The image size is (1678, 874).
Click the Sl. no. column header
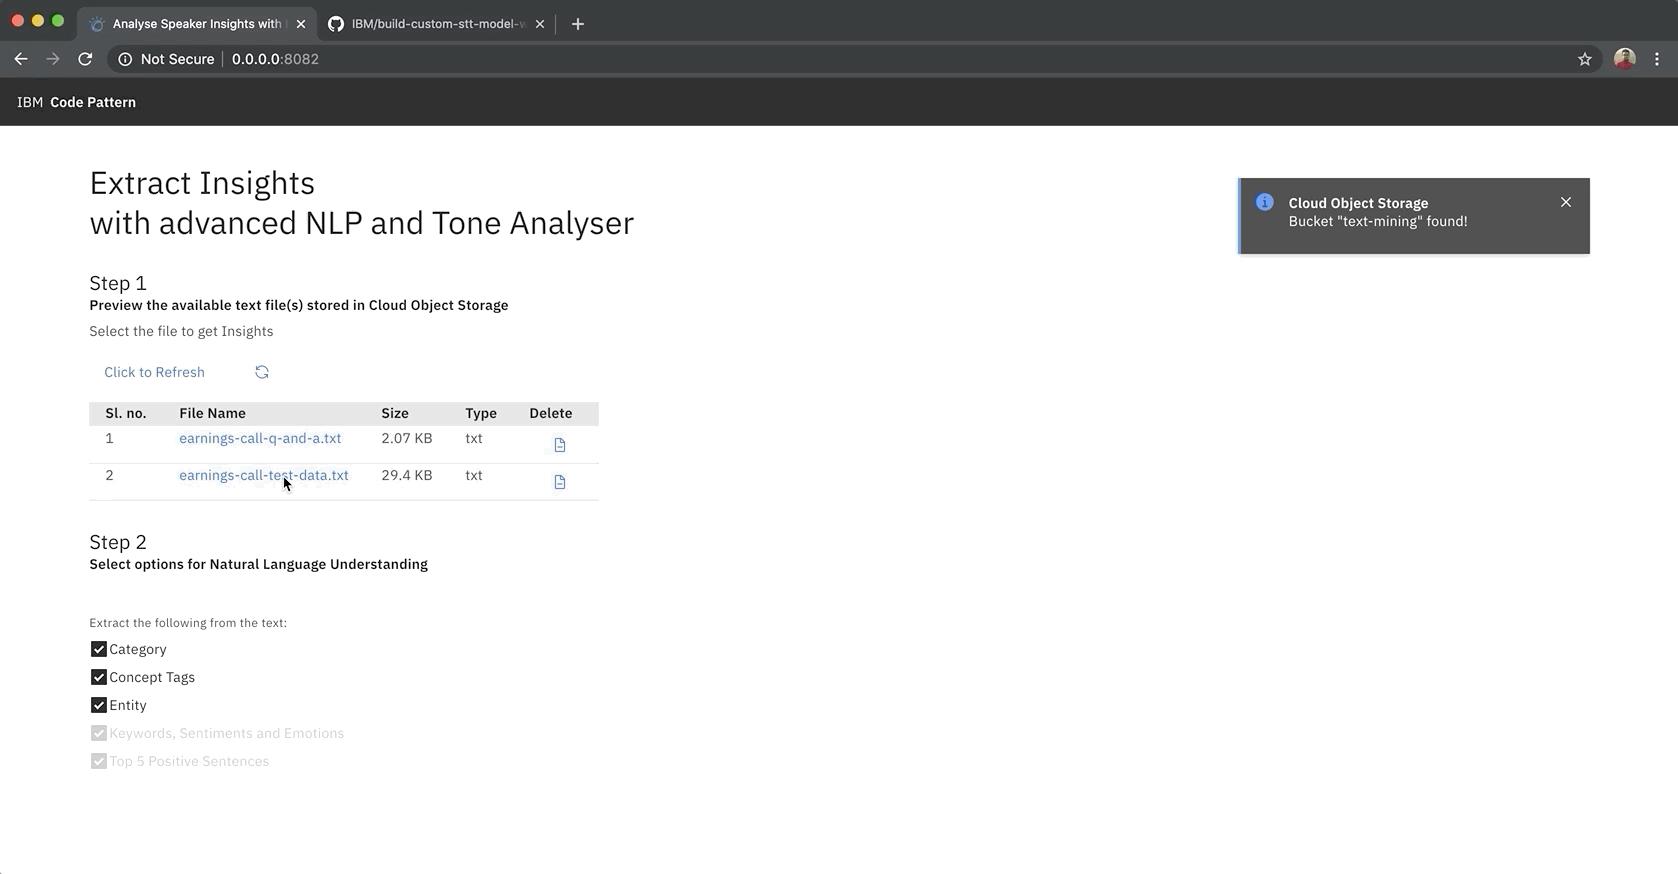(126, 413)
